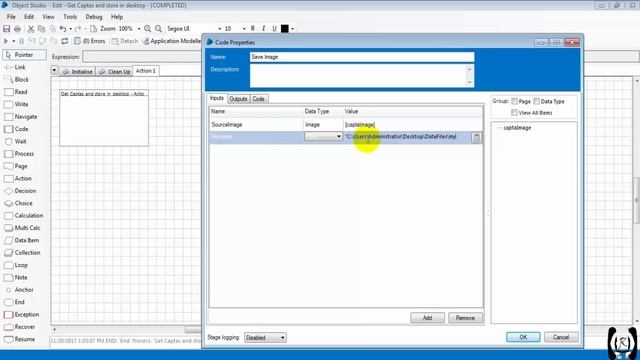Open the font color dropdown arrow
Screen dimensions: 640x360
tap(292, 29)
